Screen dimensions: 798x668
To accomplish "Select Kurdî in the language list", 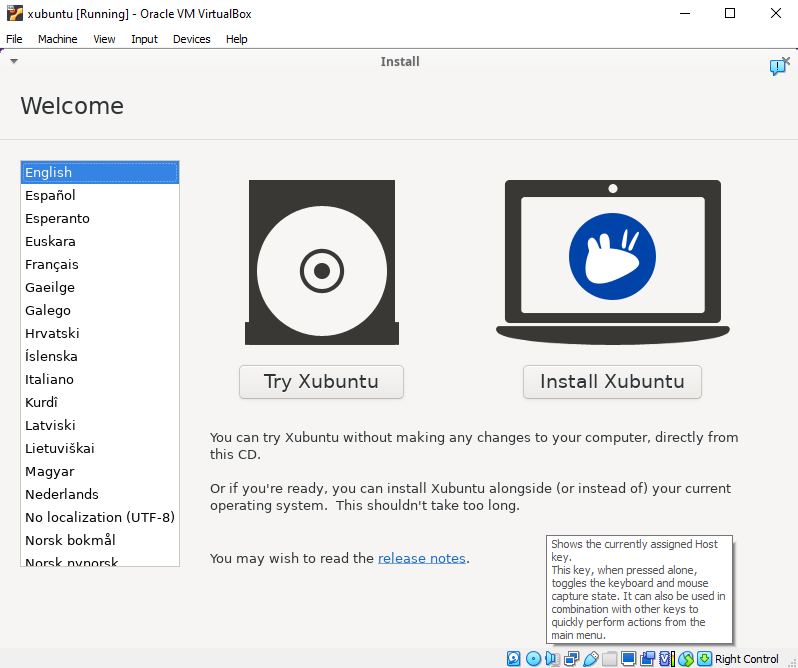I will [x=100, y=402].
